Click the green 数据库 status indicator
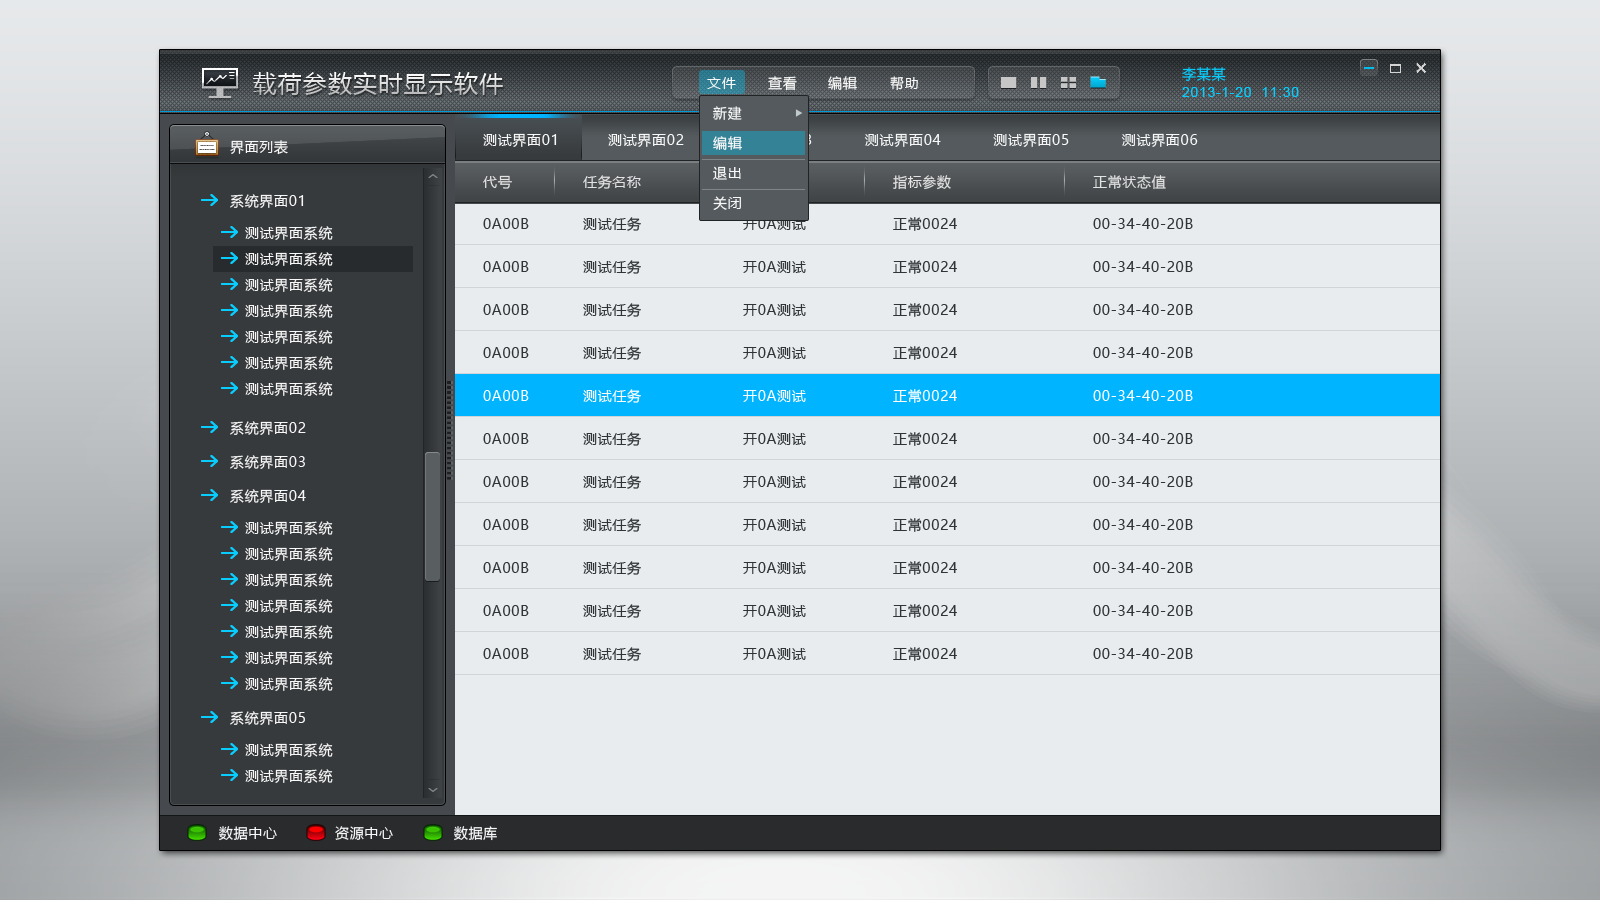This screenshot has height=900, width=1600. [433, 833]
